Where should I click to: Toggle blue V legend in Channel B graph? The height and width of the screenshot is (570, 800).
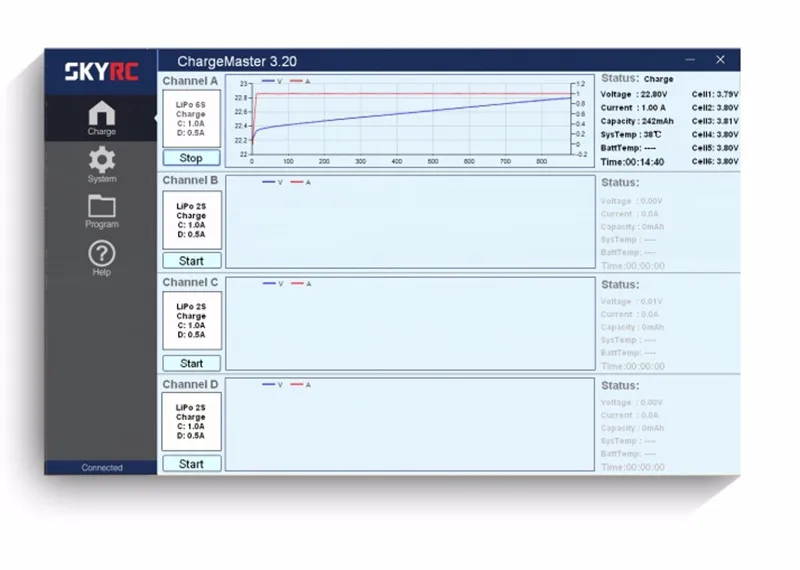coord(272,182)
